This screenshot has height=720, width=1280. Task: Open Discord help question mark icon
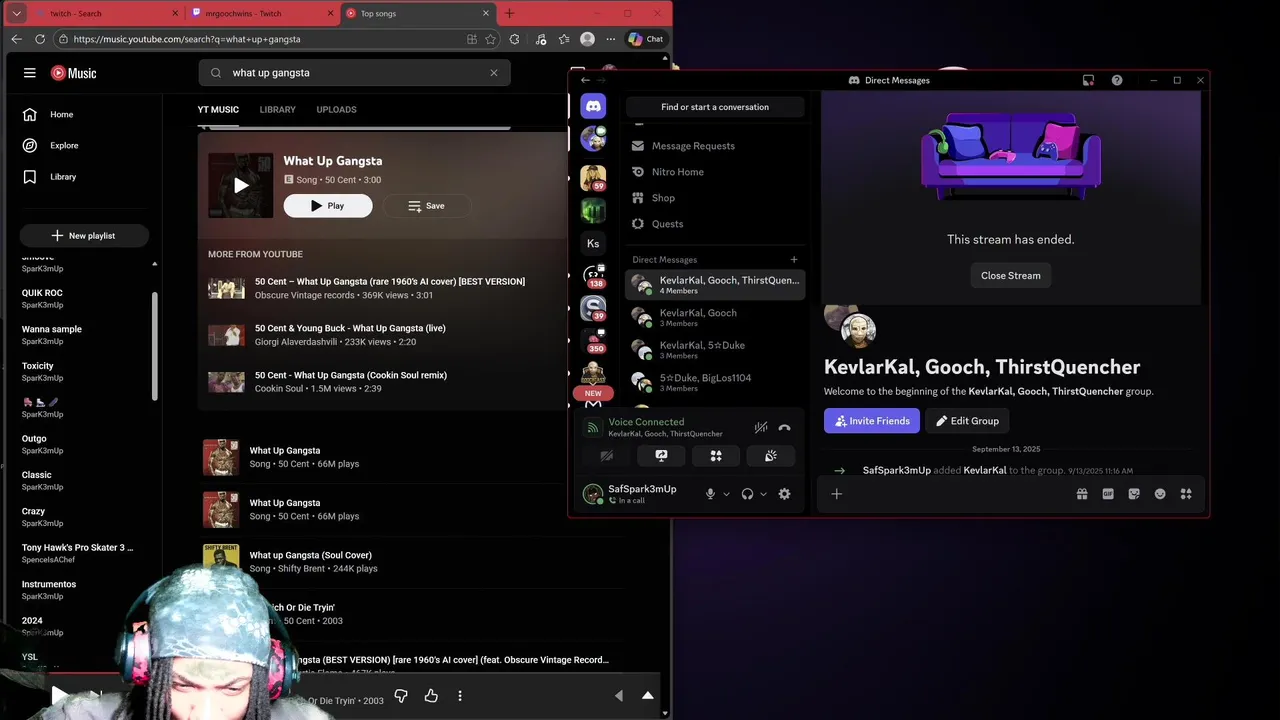1117,80
